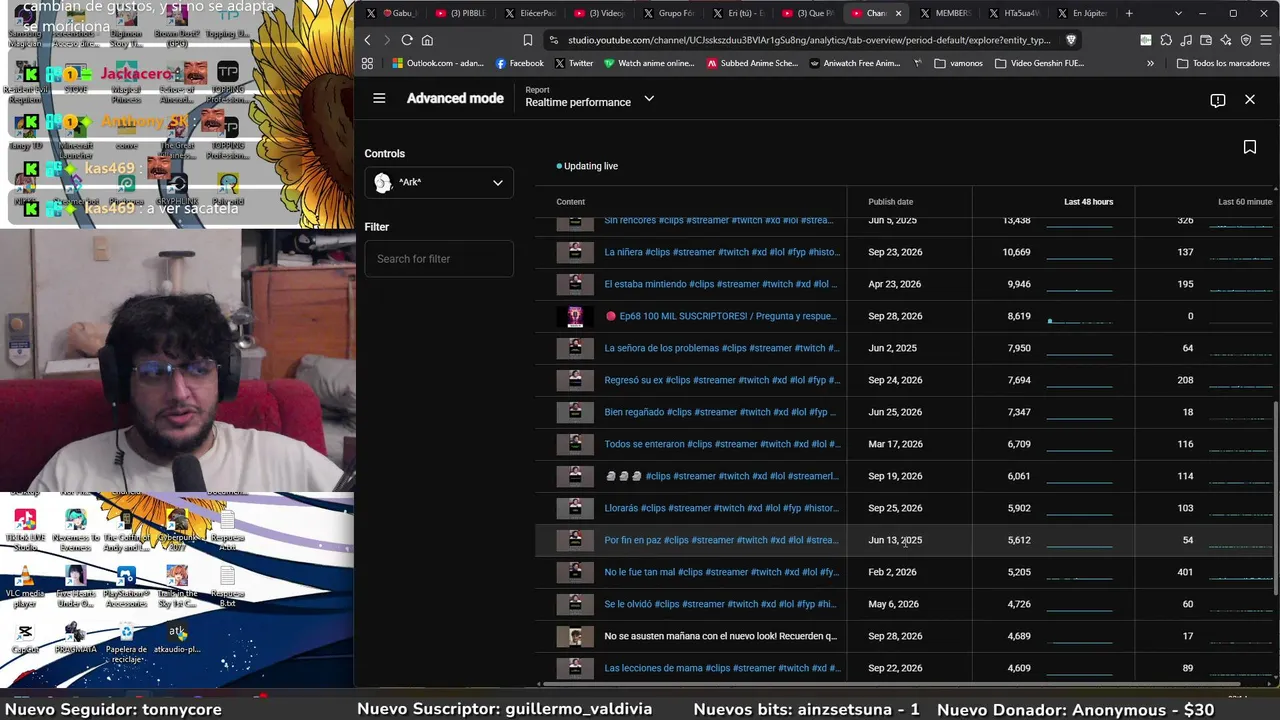This screenshot has height=720, width=1280.
Task: Switch to the ElécerPac browser tab
Action: click(x=530, y=13)
